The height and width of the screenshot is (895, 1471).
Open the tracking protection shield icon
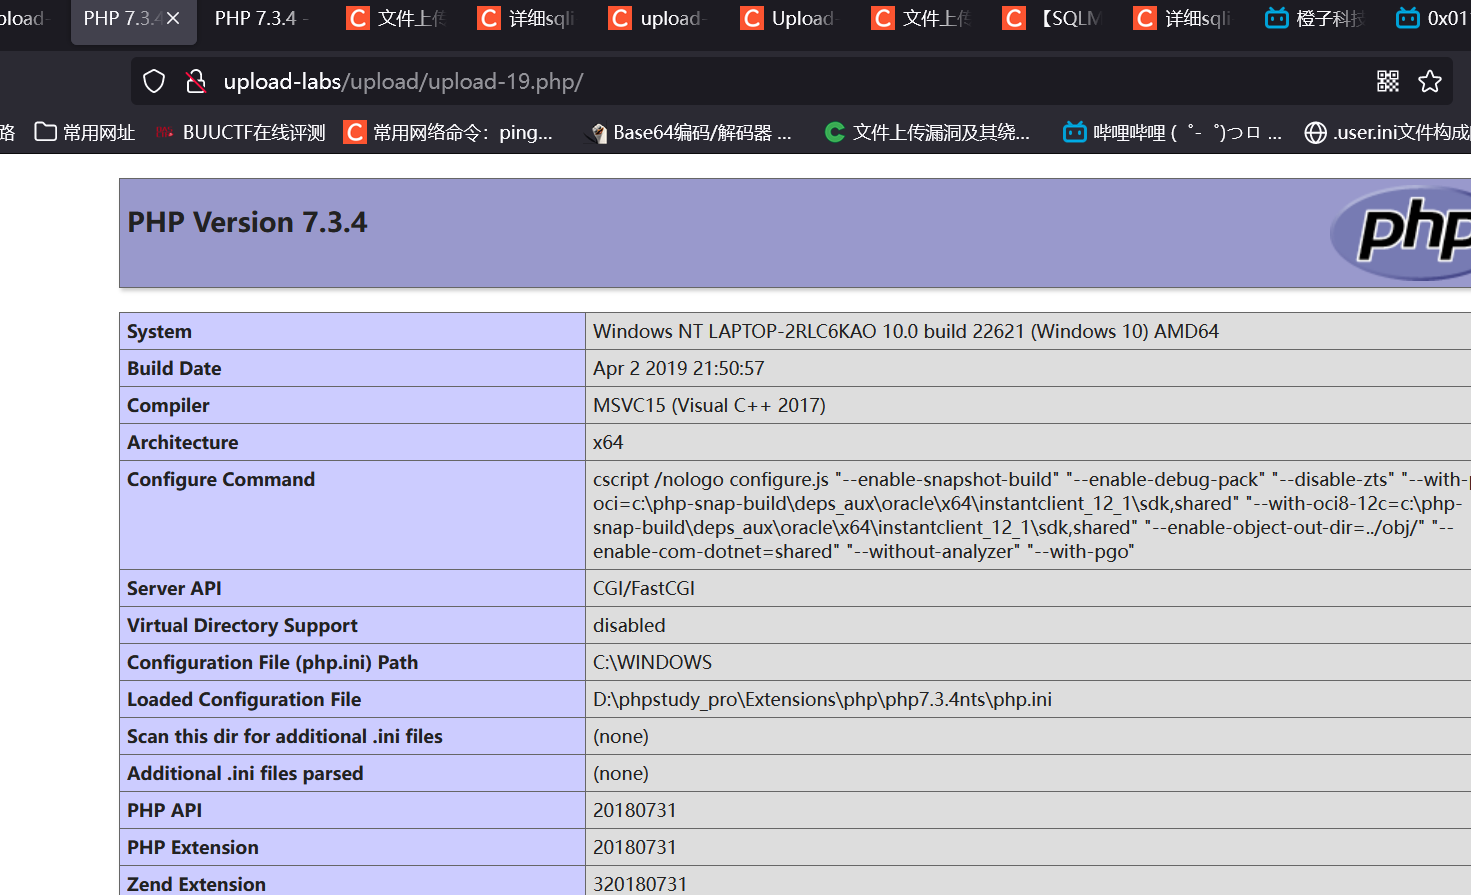click(x=154, y=81)
